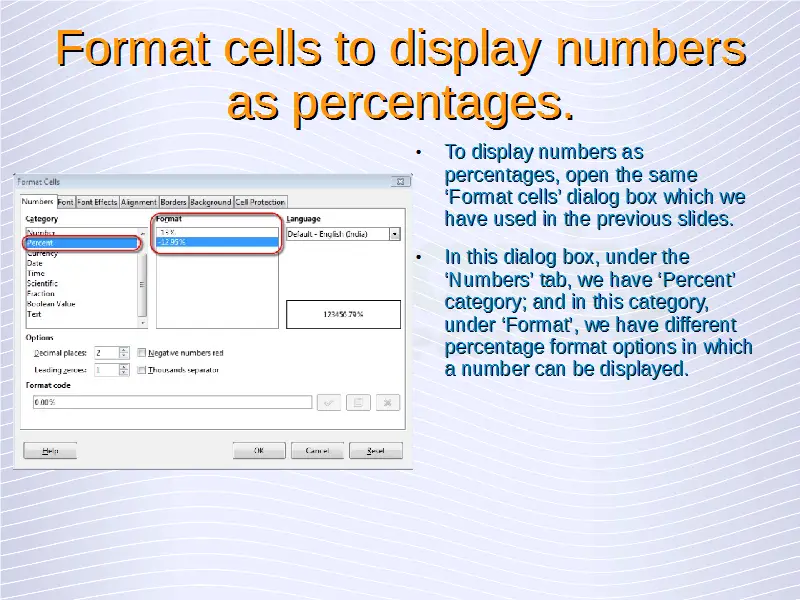Confirm with the OK button
Image resolution: width=800 pixels, height=600 pixels.
coord(259,451)
